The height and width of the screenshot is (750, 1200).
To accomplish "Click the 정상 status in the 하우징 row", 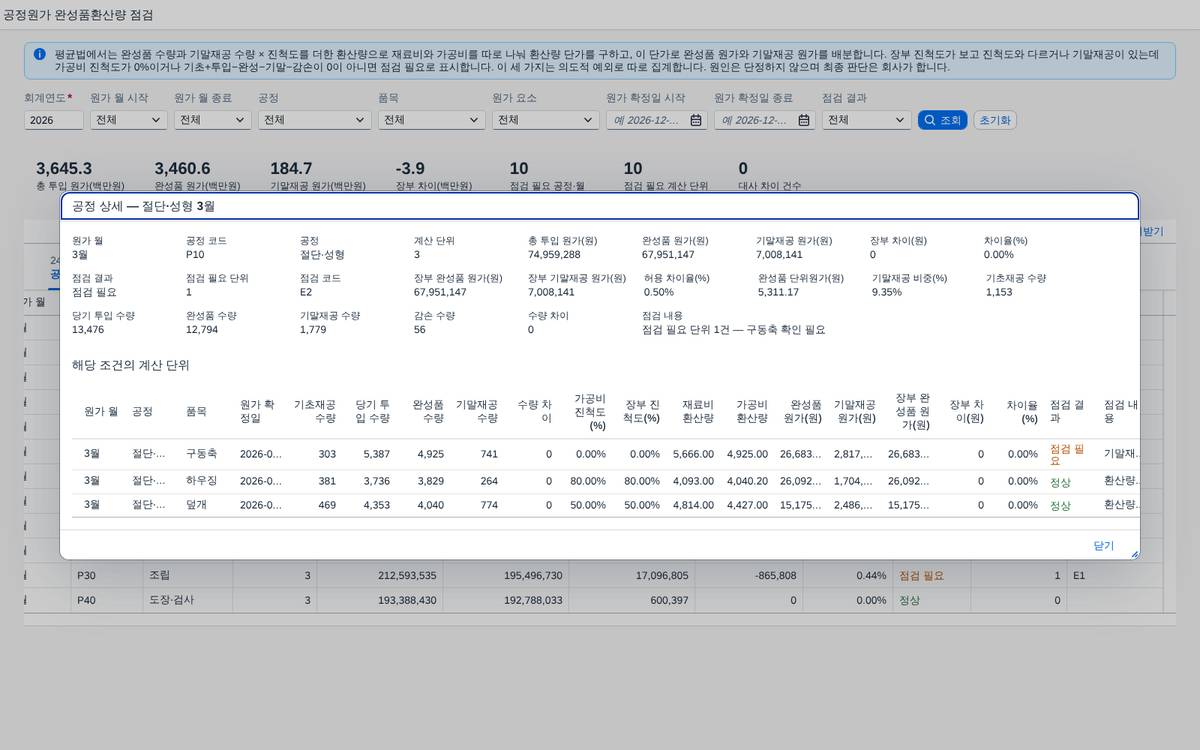I will tap(1059, 481).
